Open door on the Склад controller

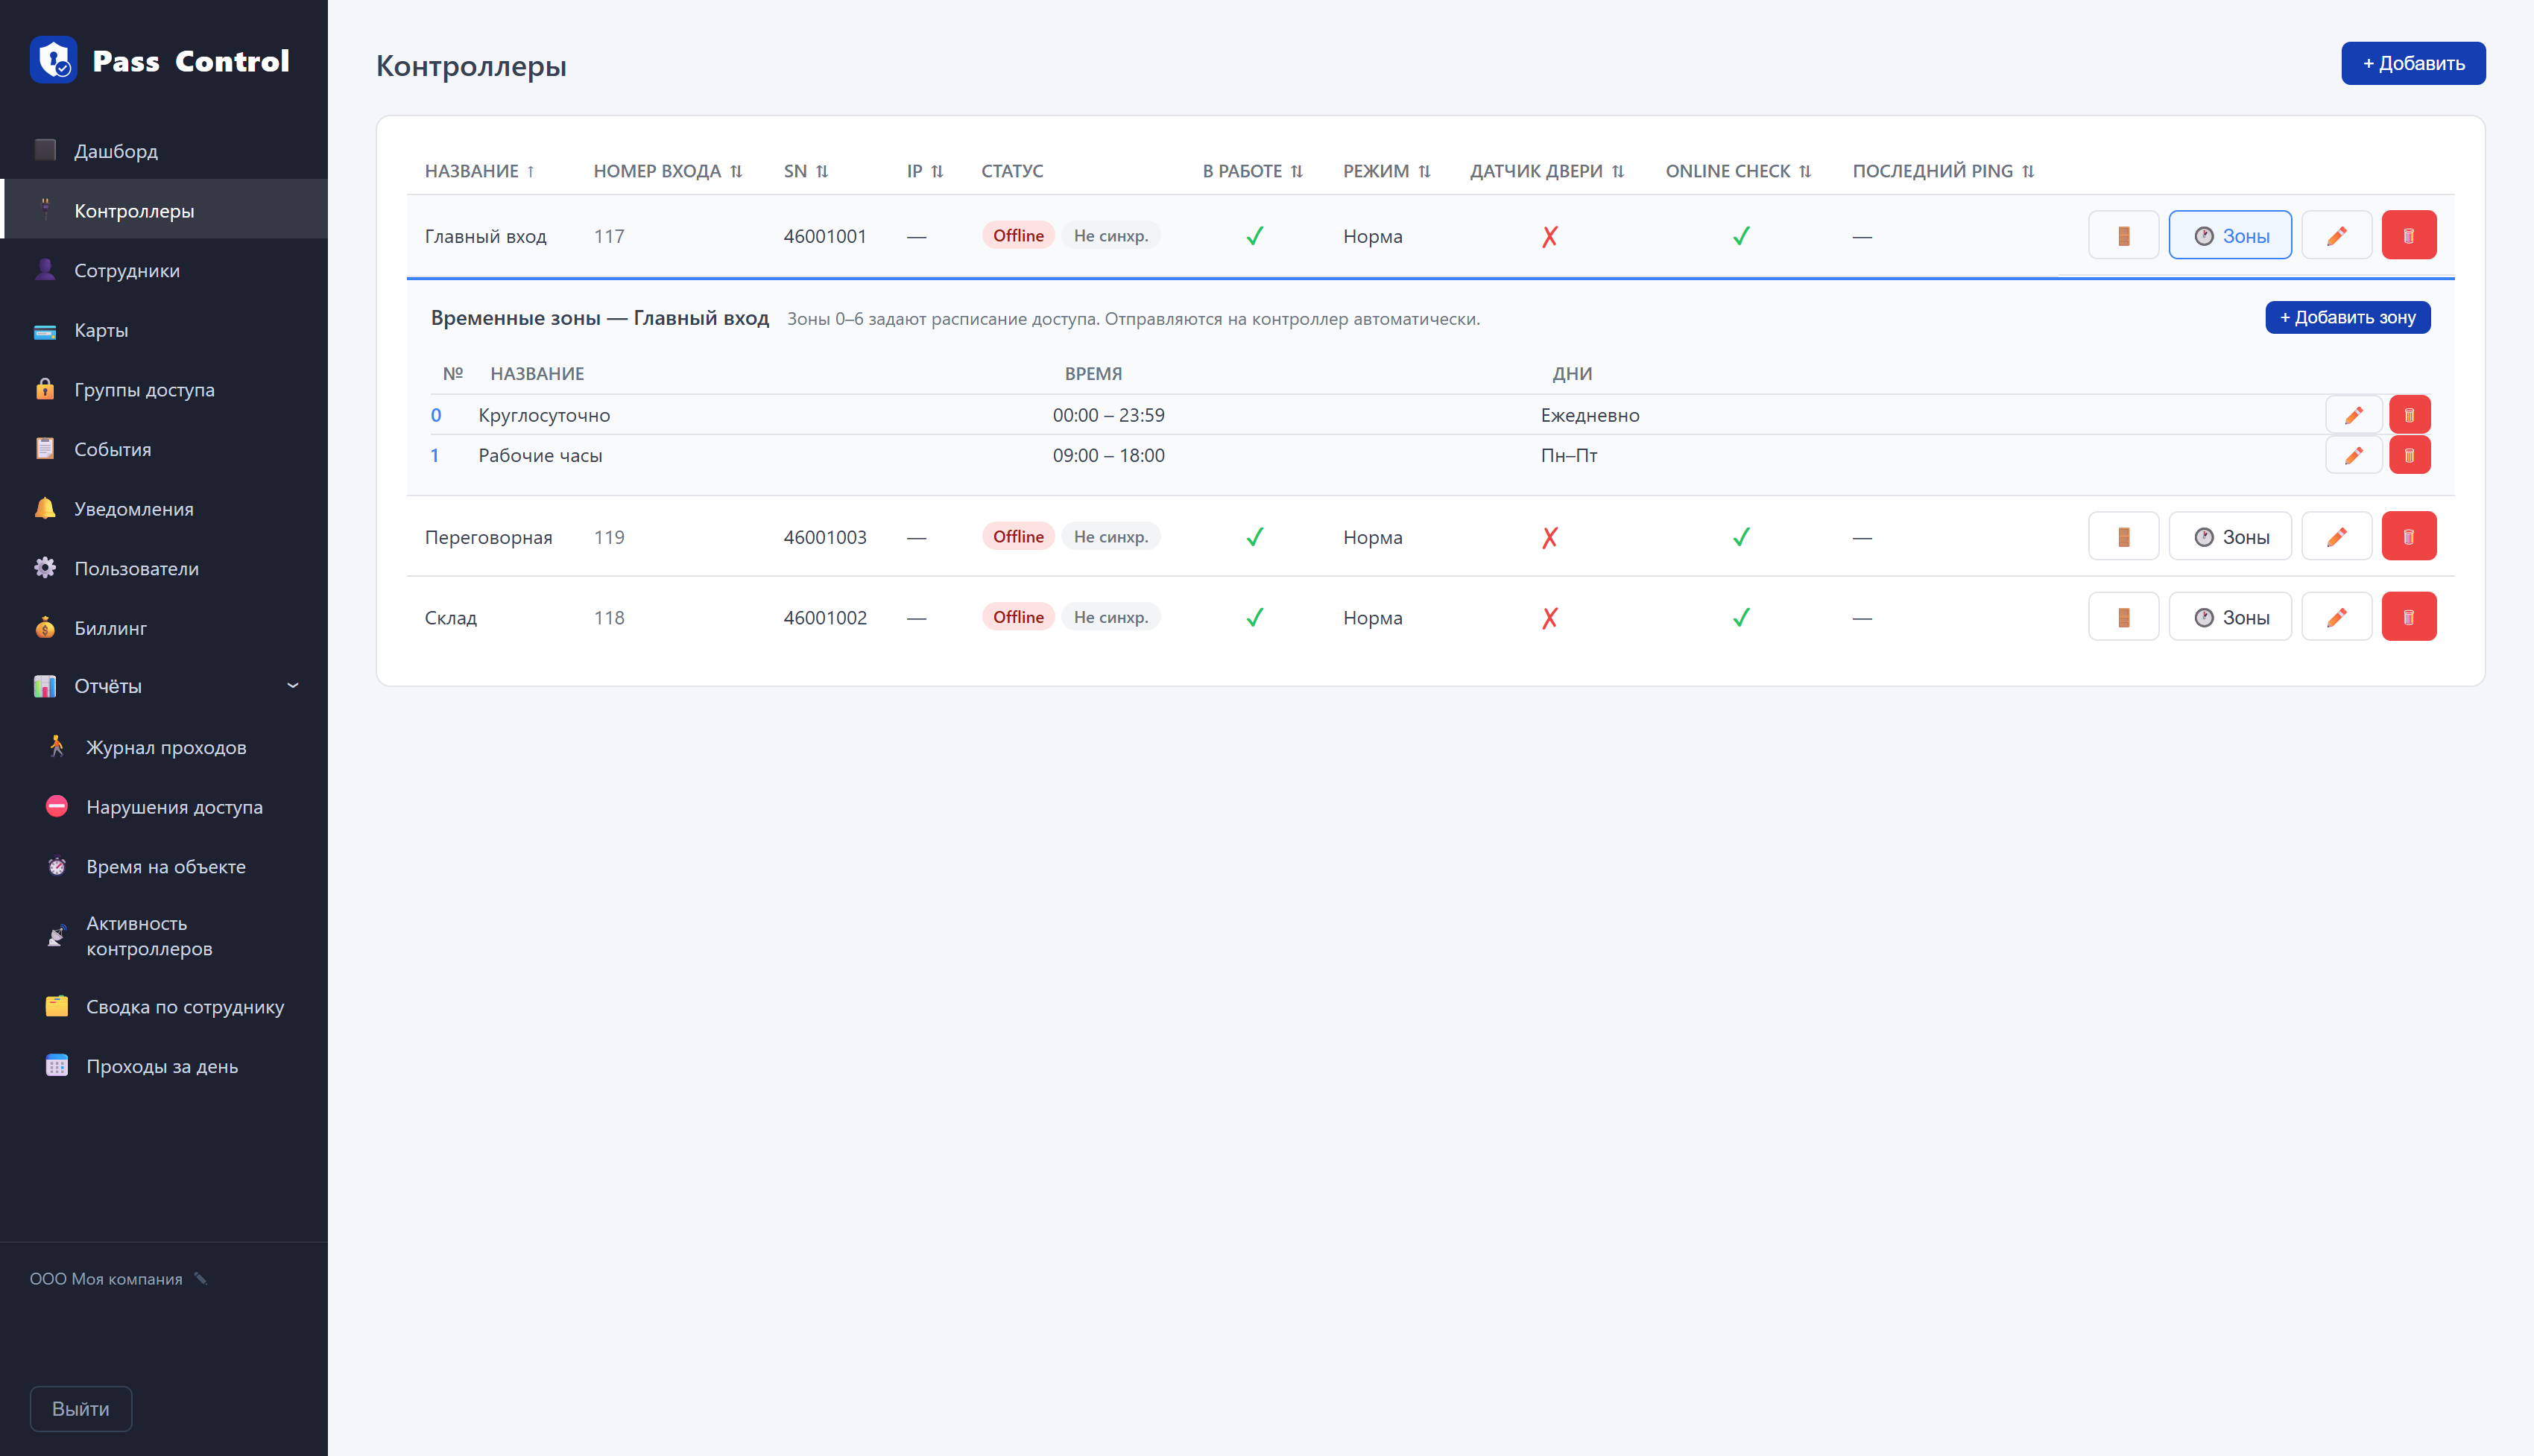click(x=2123, y=617)
